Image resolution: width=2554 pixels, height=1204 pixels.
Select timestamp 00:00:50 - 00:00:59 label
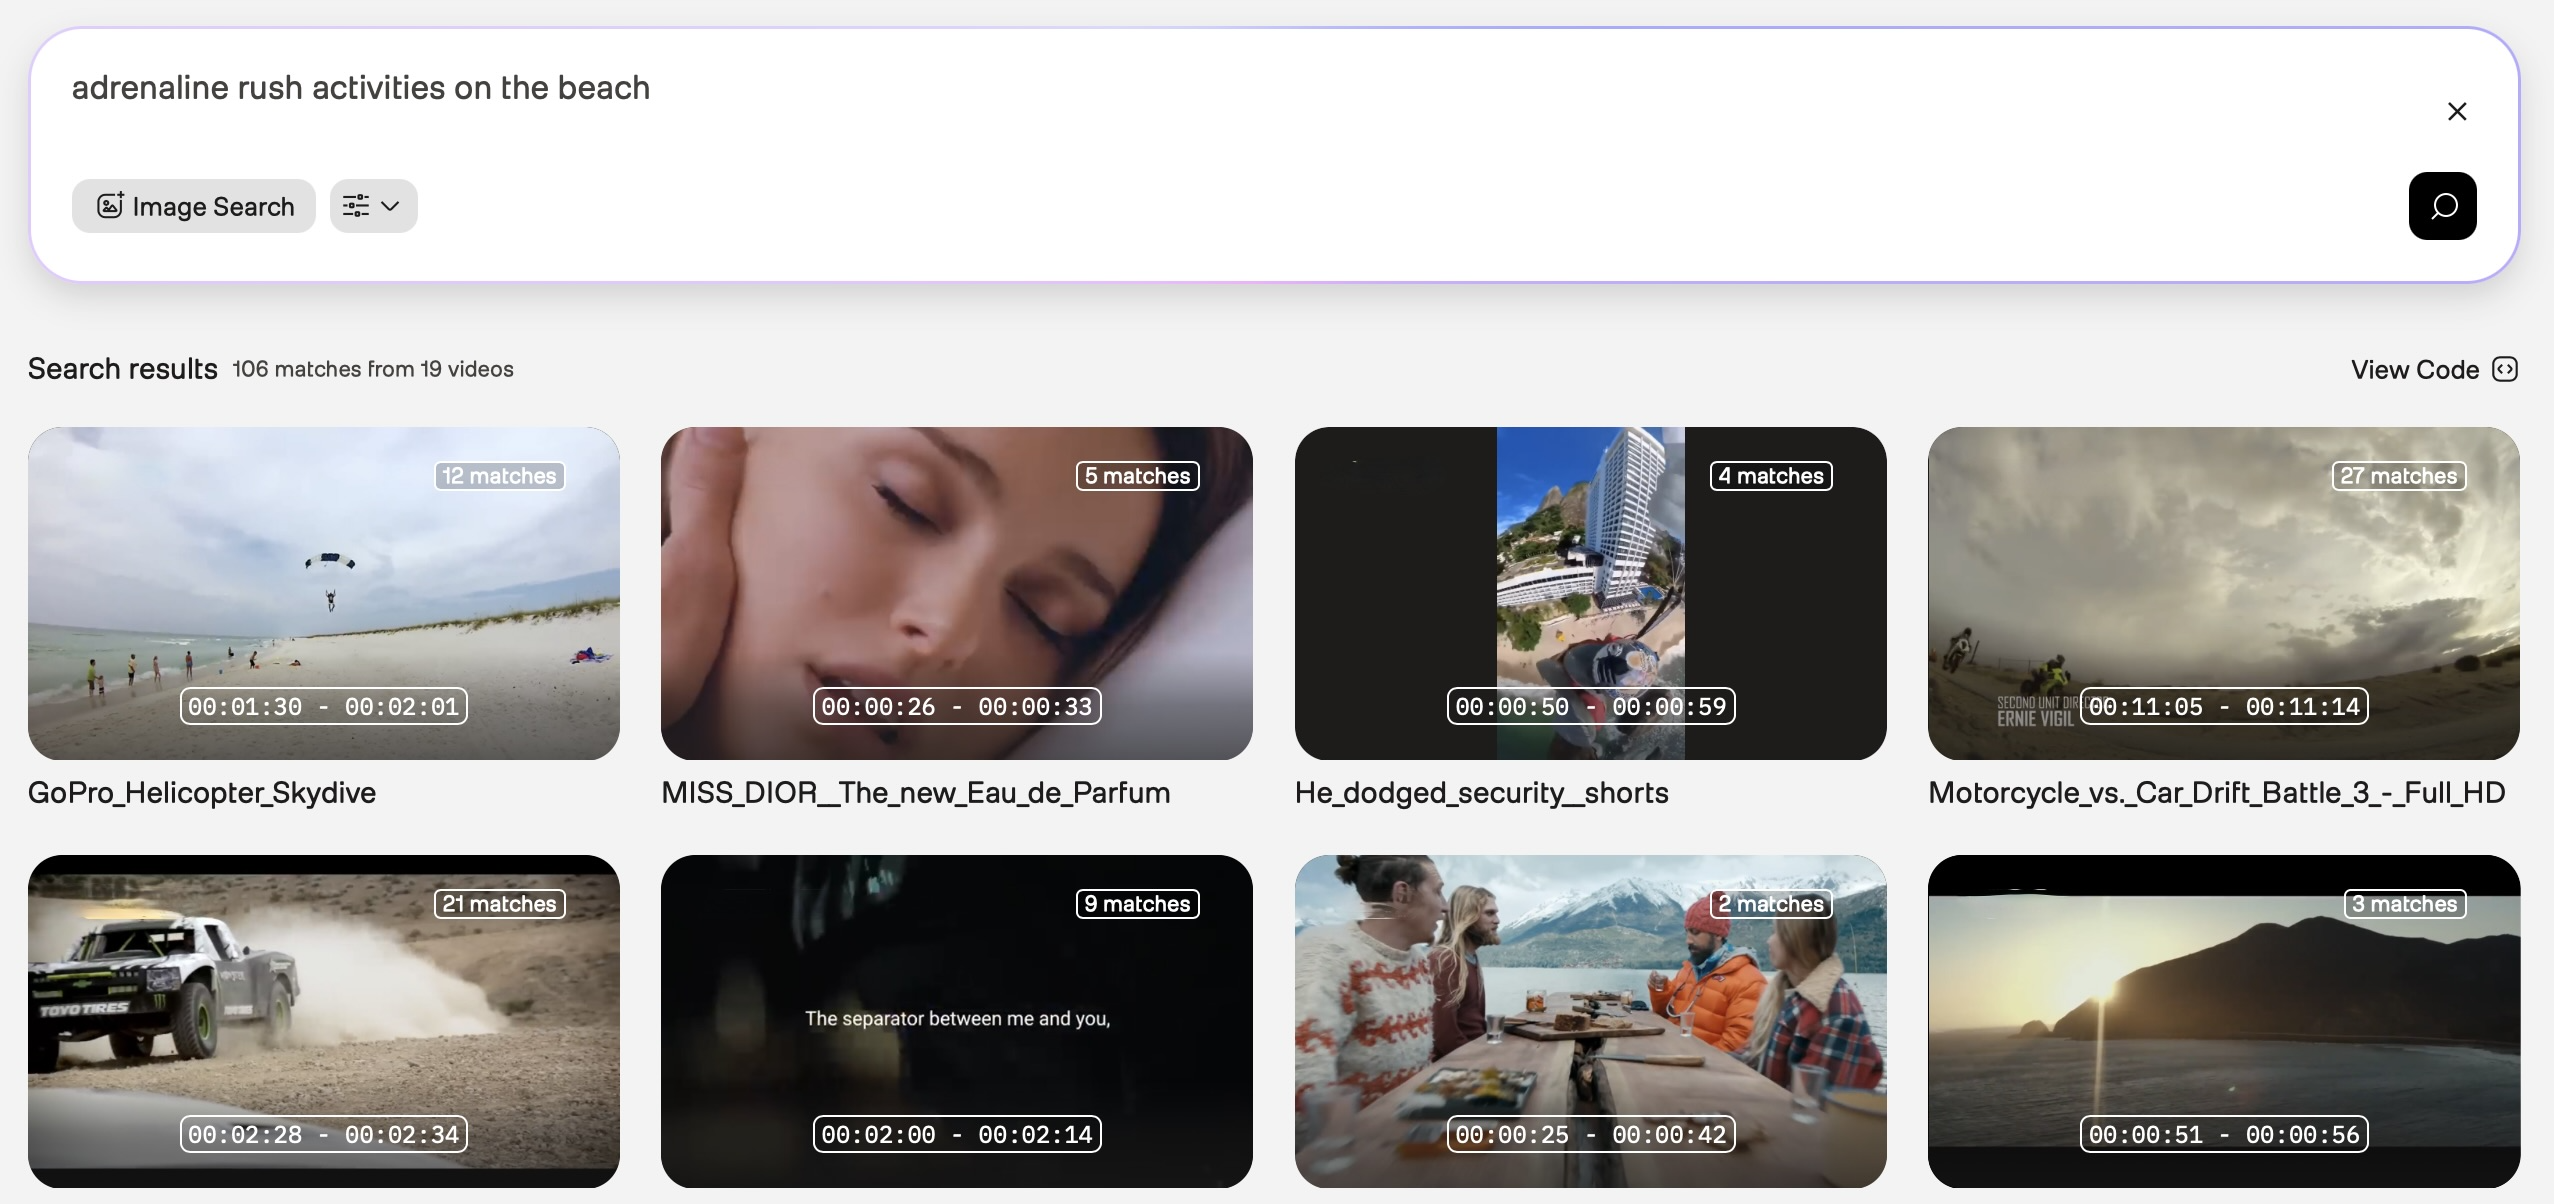tap(1590, 706)
